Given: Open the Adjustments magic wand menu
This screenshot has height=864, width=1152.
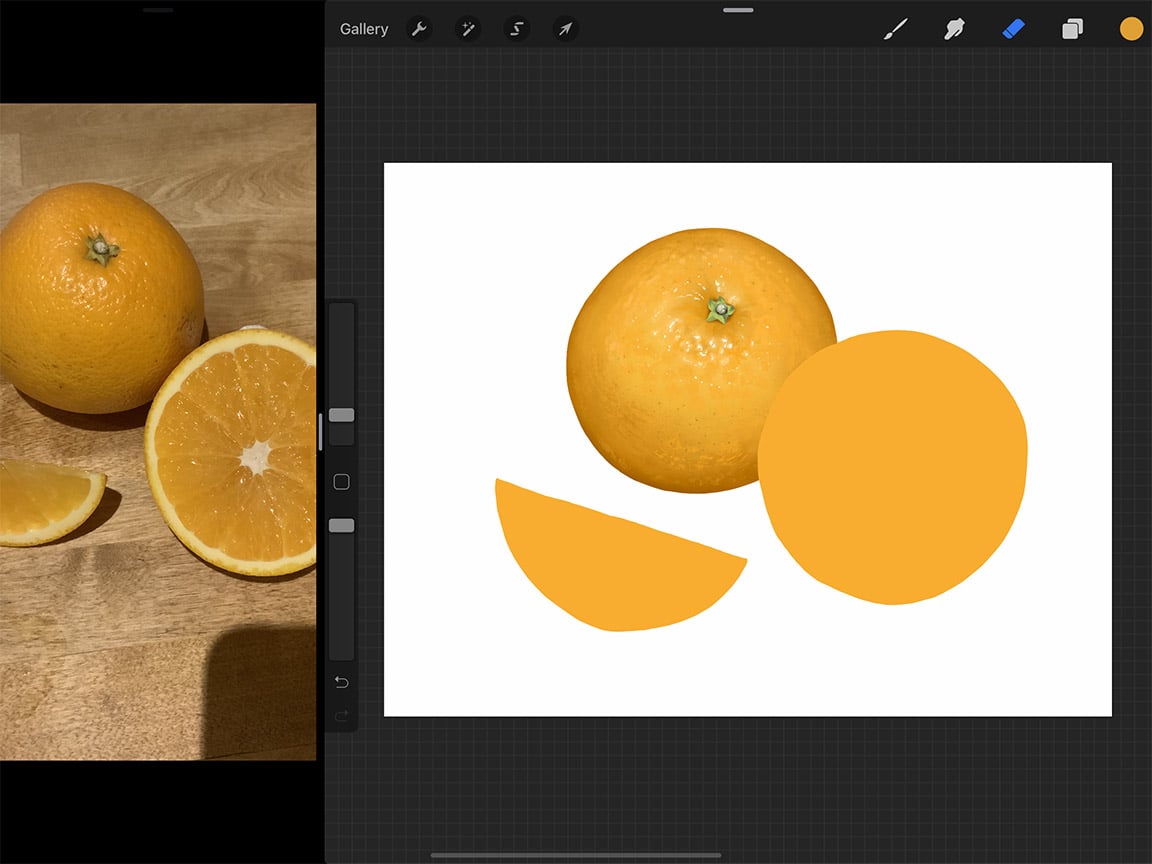Looking at the screenshot, I should click(467, 29).
